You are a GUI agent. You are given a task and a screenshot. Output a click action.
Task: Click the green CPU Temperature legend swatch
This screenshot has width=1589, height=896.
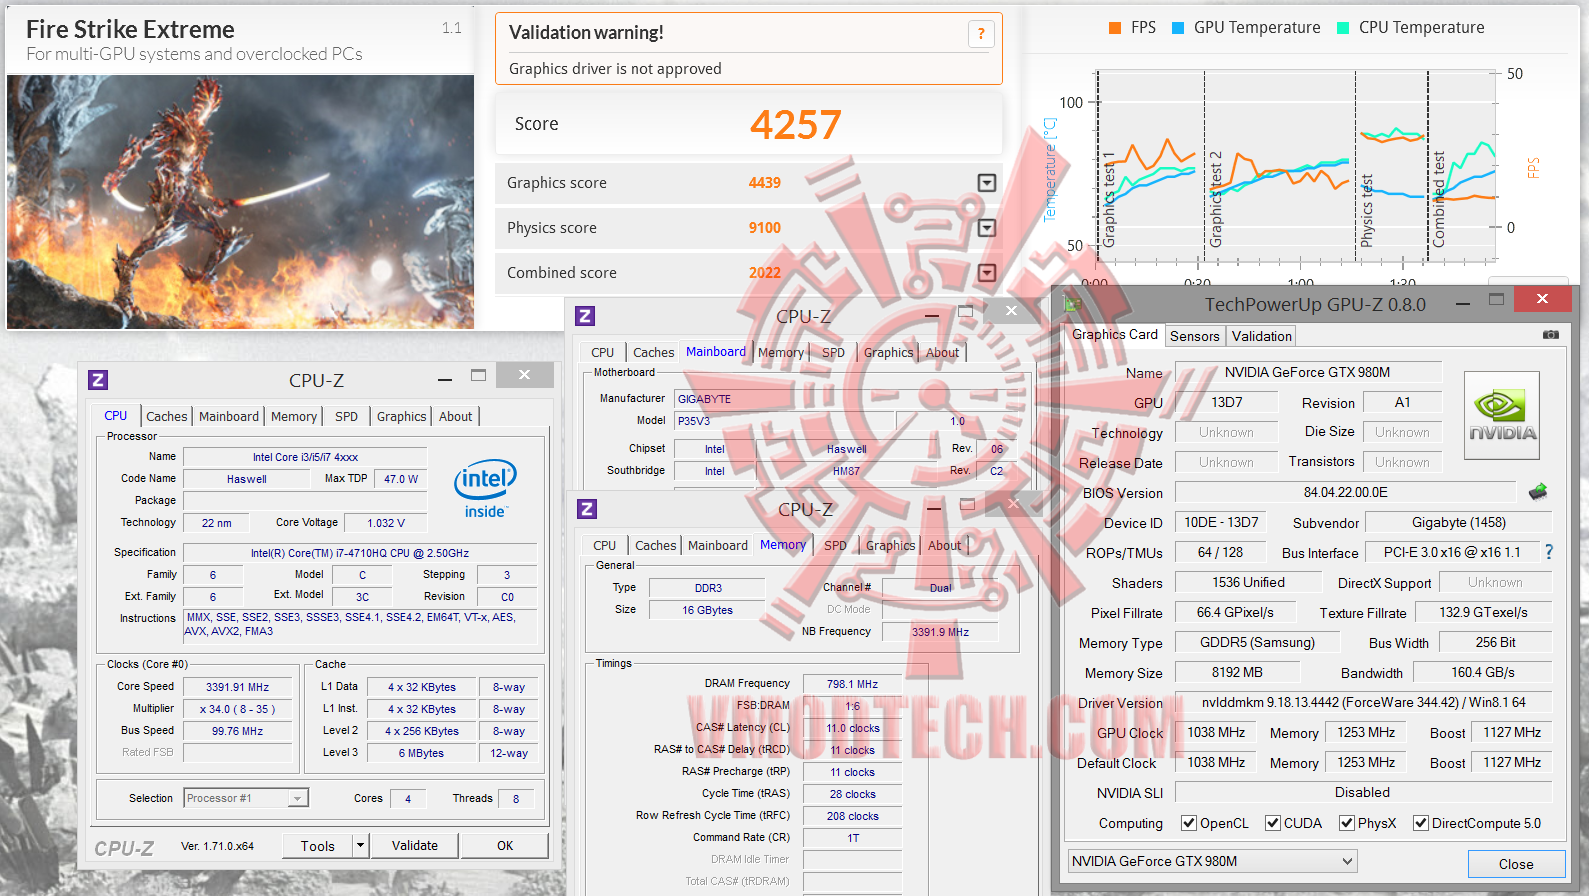coord(1343,28)
